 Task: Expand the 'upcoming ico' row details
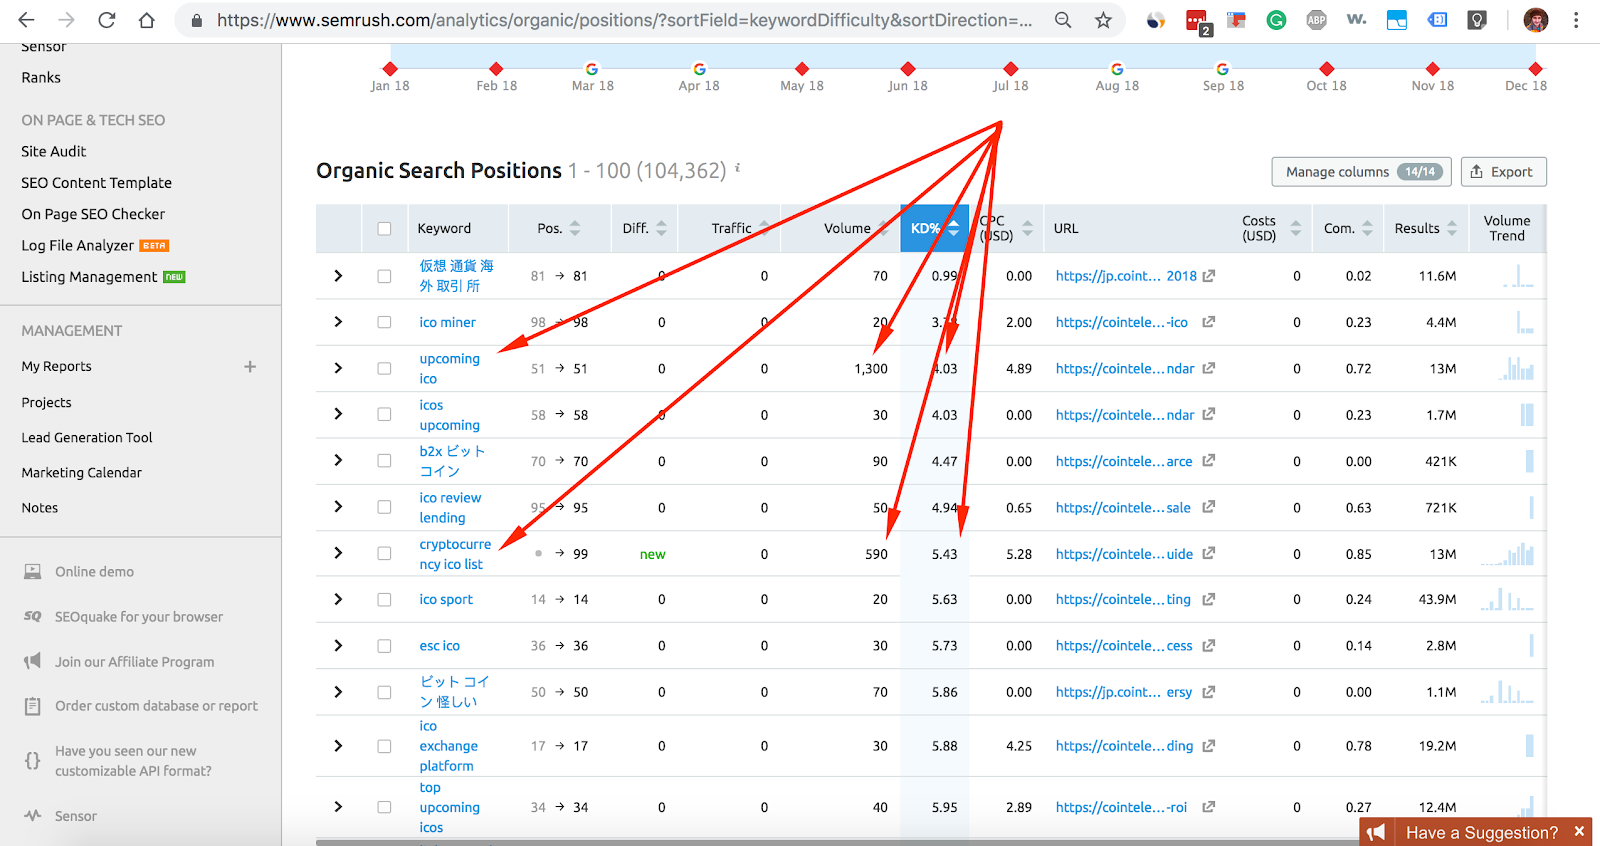(338, 368)
